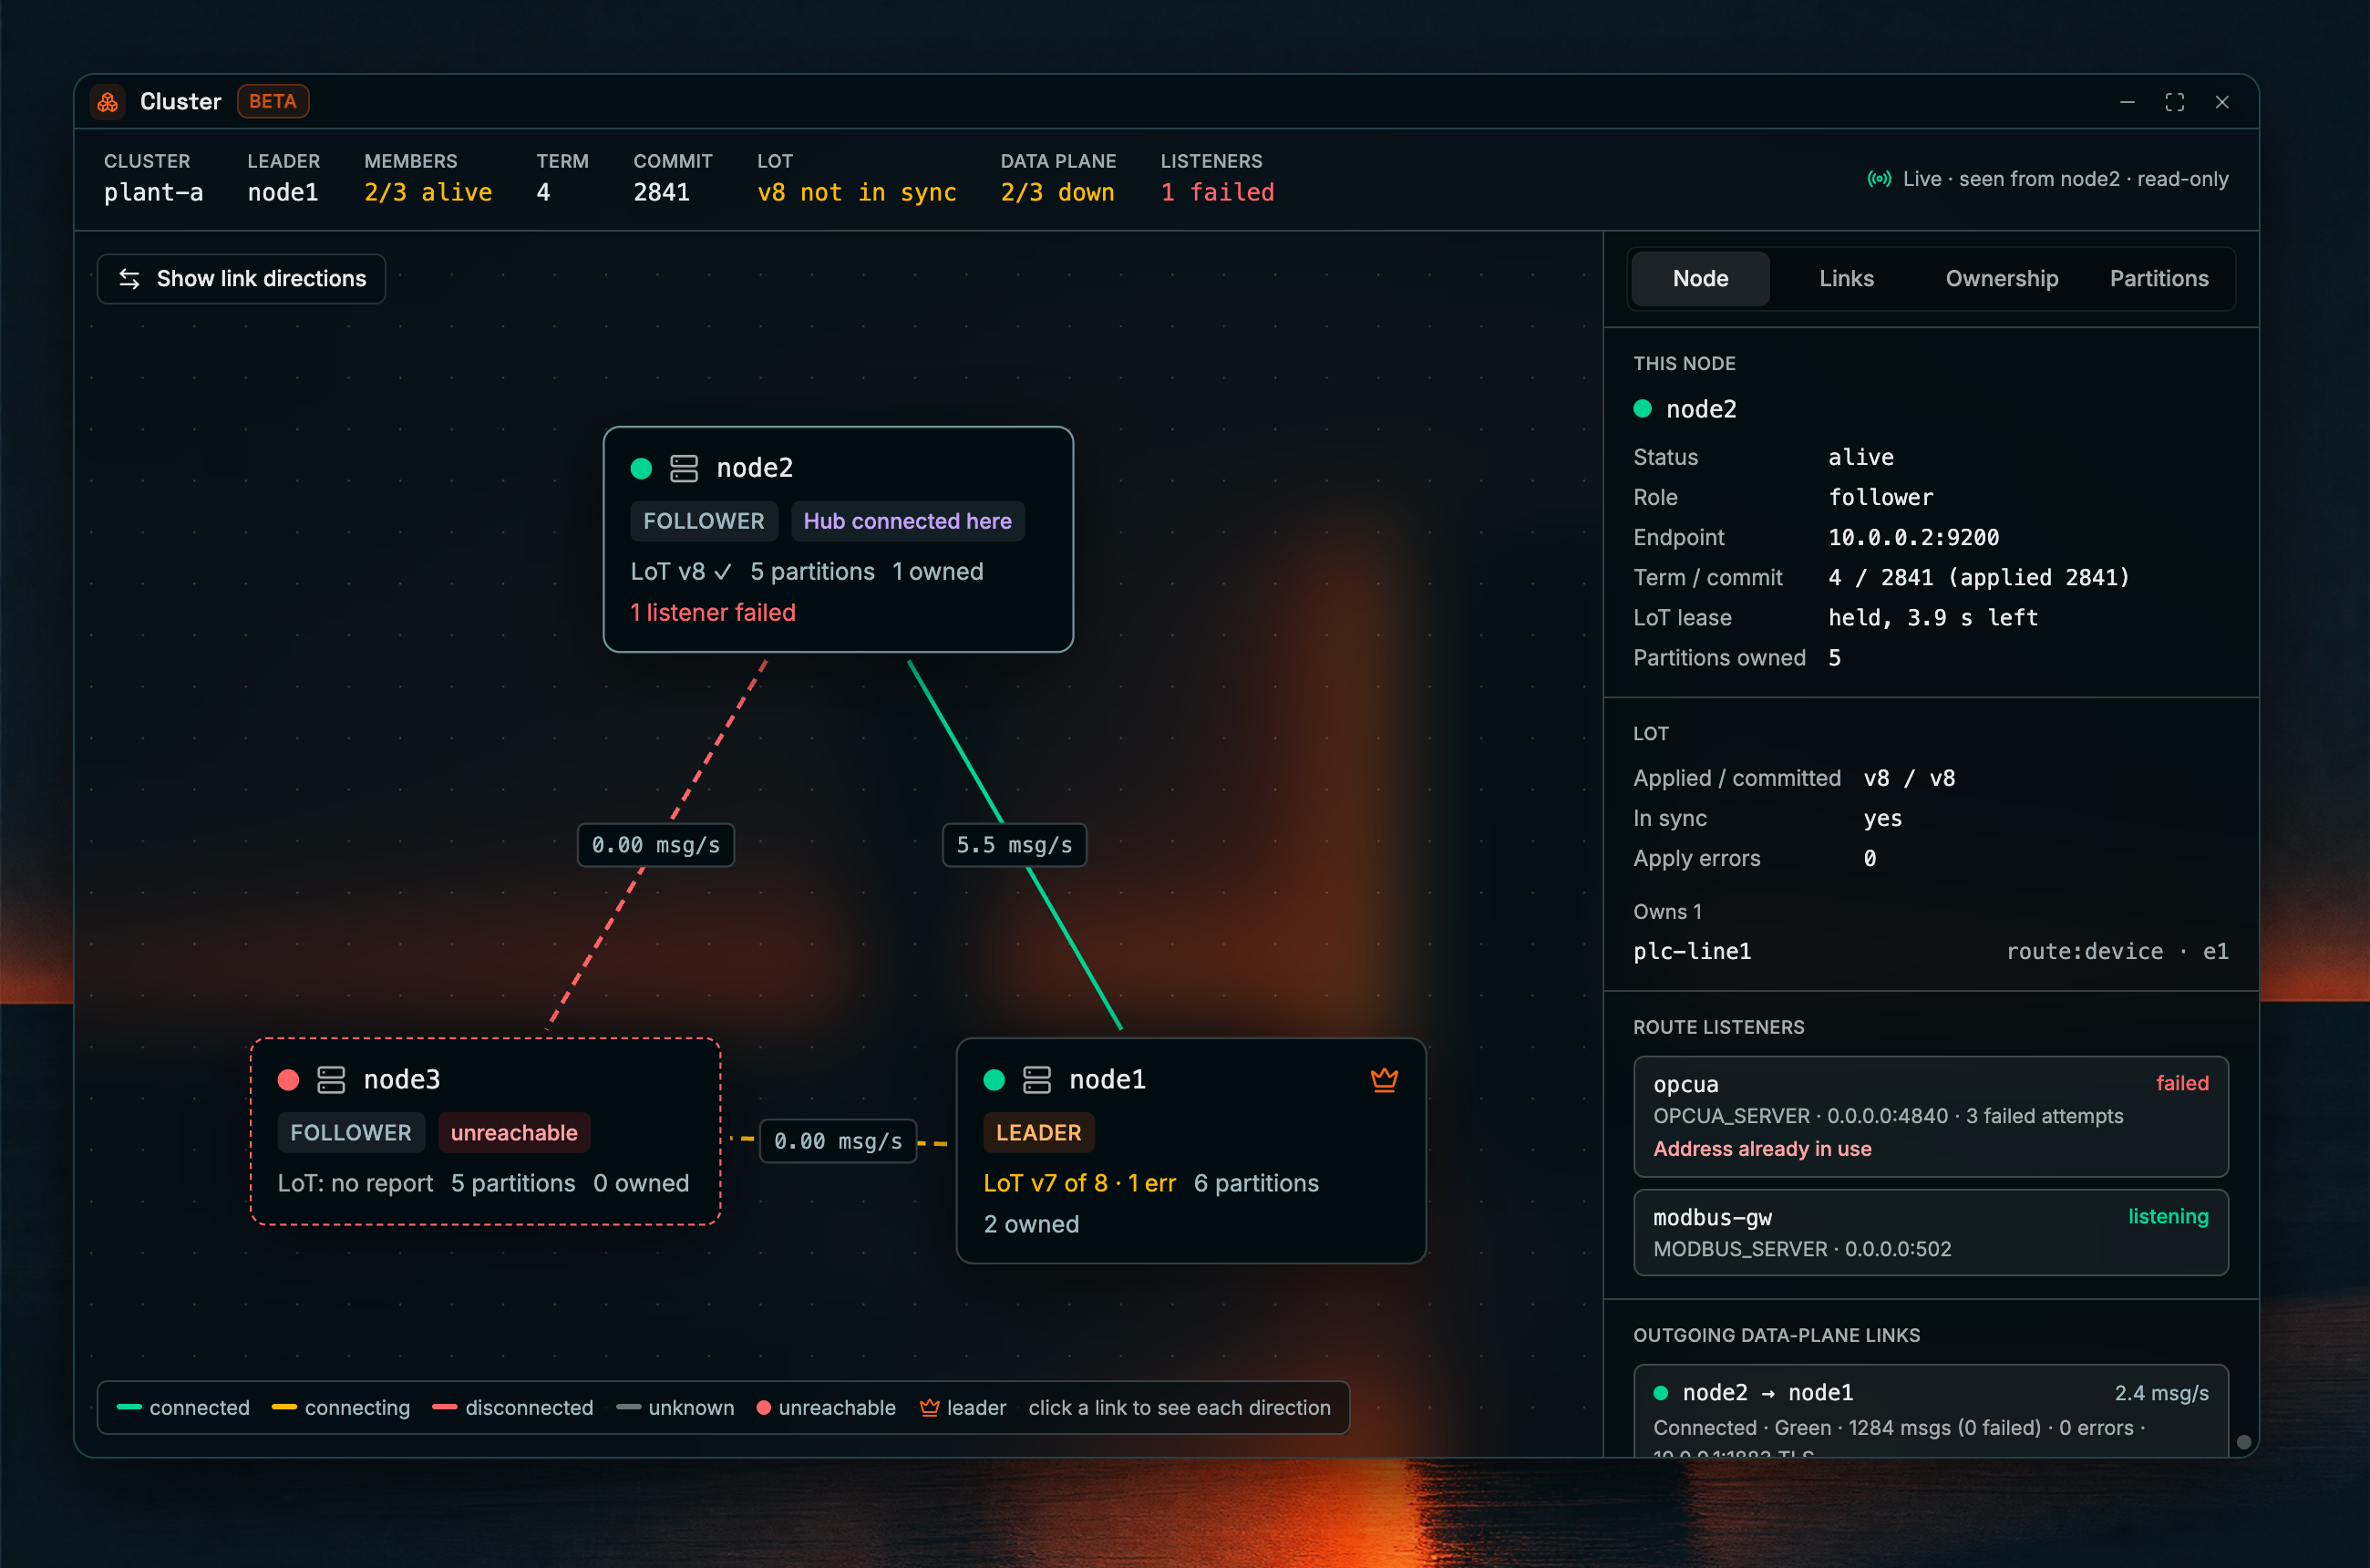Click the Cluster app logo icon

pos(108,102)
